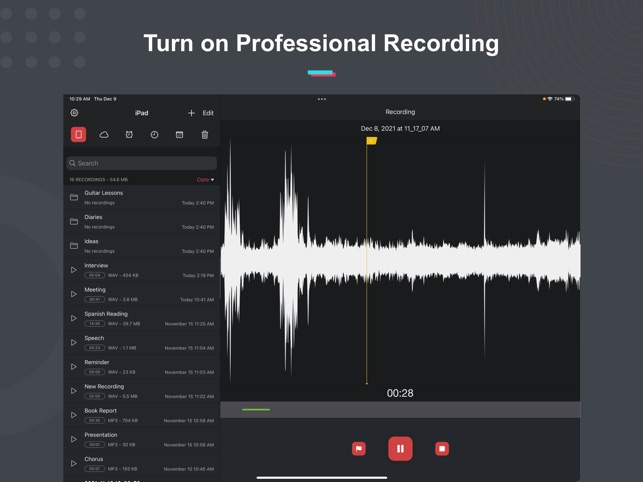Add a flag marker to recording
Screen dimensions: 643x482
[x=359, y=449]
